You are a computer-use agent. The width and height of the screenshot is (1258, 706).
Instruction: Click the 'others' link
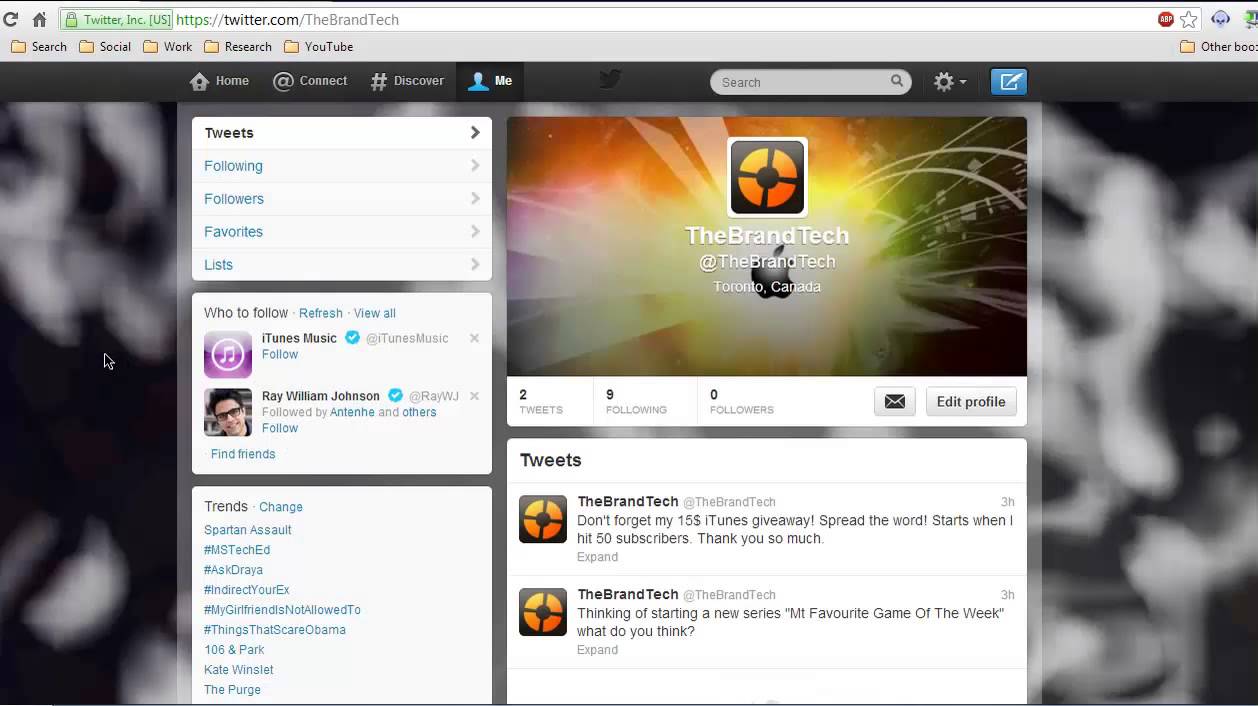pyautogui.click(x=420, y=412)
